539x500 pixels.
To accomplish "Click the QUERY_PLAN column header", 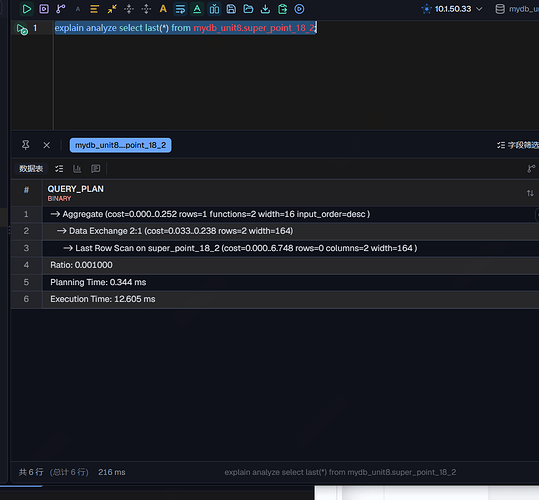I will 76,189.
